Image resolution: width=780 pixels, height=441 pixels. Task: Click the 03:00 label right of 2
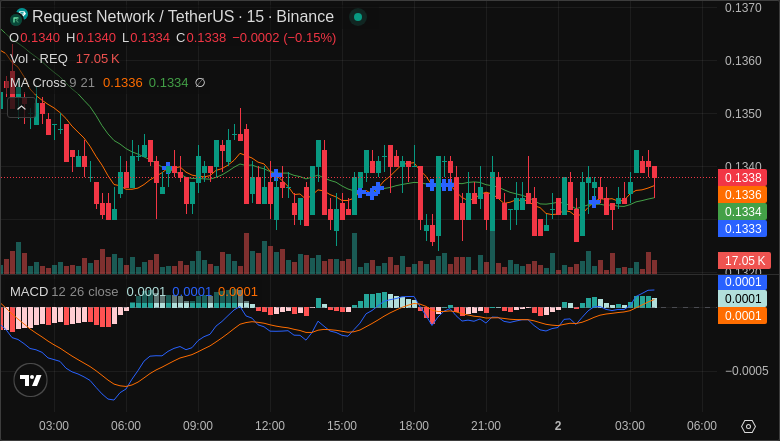click(x=630, y=426)
